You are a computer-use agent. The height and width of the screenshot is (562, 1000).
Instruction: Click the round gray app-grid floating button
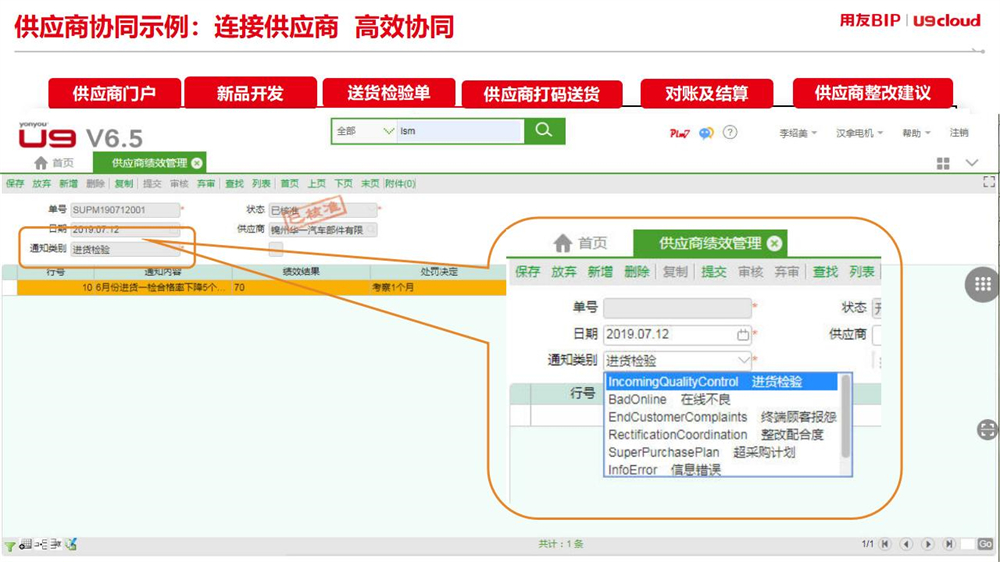pyautogui.click(x=982, y=285)
